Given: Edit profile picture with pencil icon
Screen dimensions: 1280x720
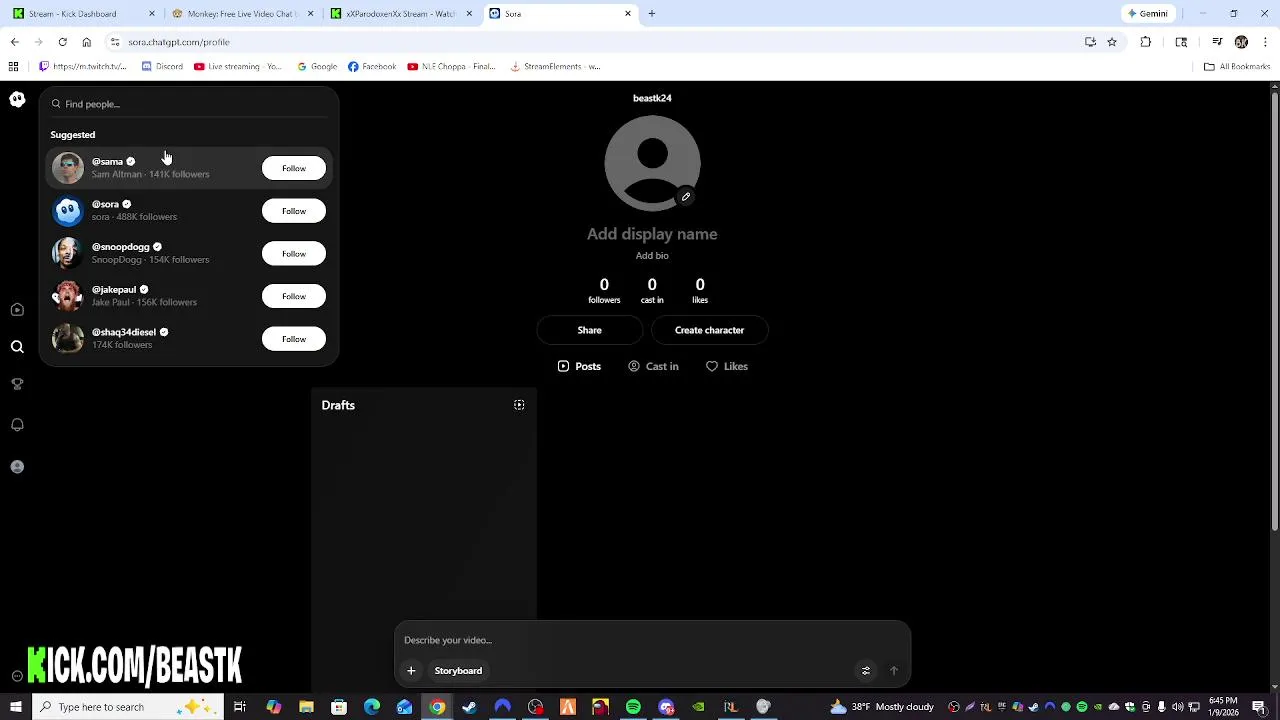Looking at the screenshot, I should (686, 197).
